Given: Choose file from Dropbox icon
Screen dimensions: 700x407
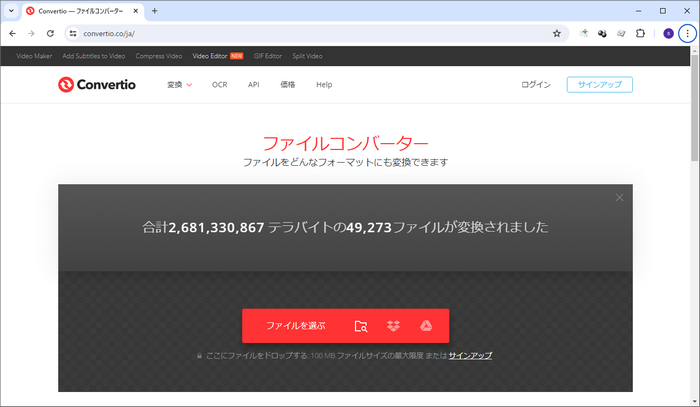Looking at the screenshot, I should (x=393, y=326).
